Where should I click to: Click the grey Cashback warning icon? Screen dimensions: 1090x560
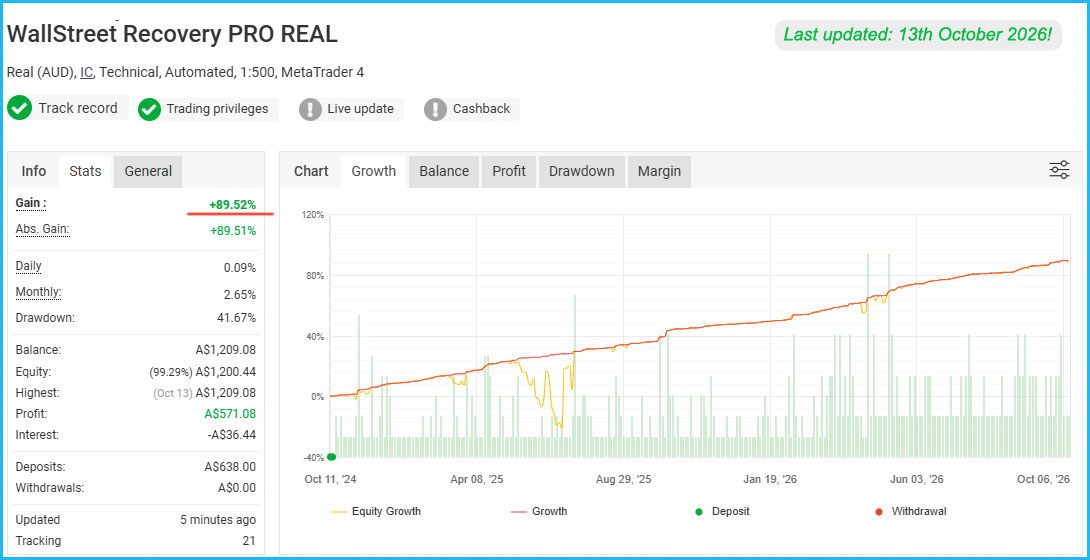coord(435,109)
